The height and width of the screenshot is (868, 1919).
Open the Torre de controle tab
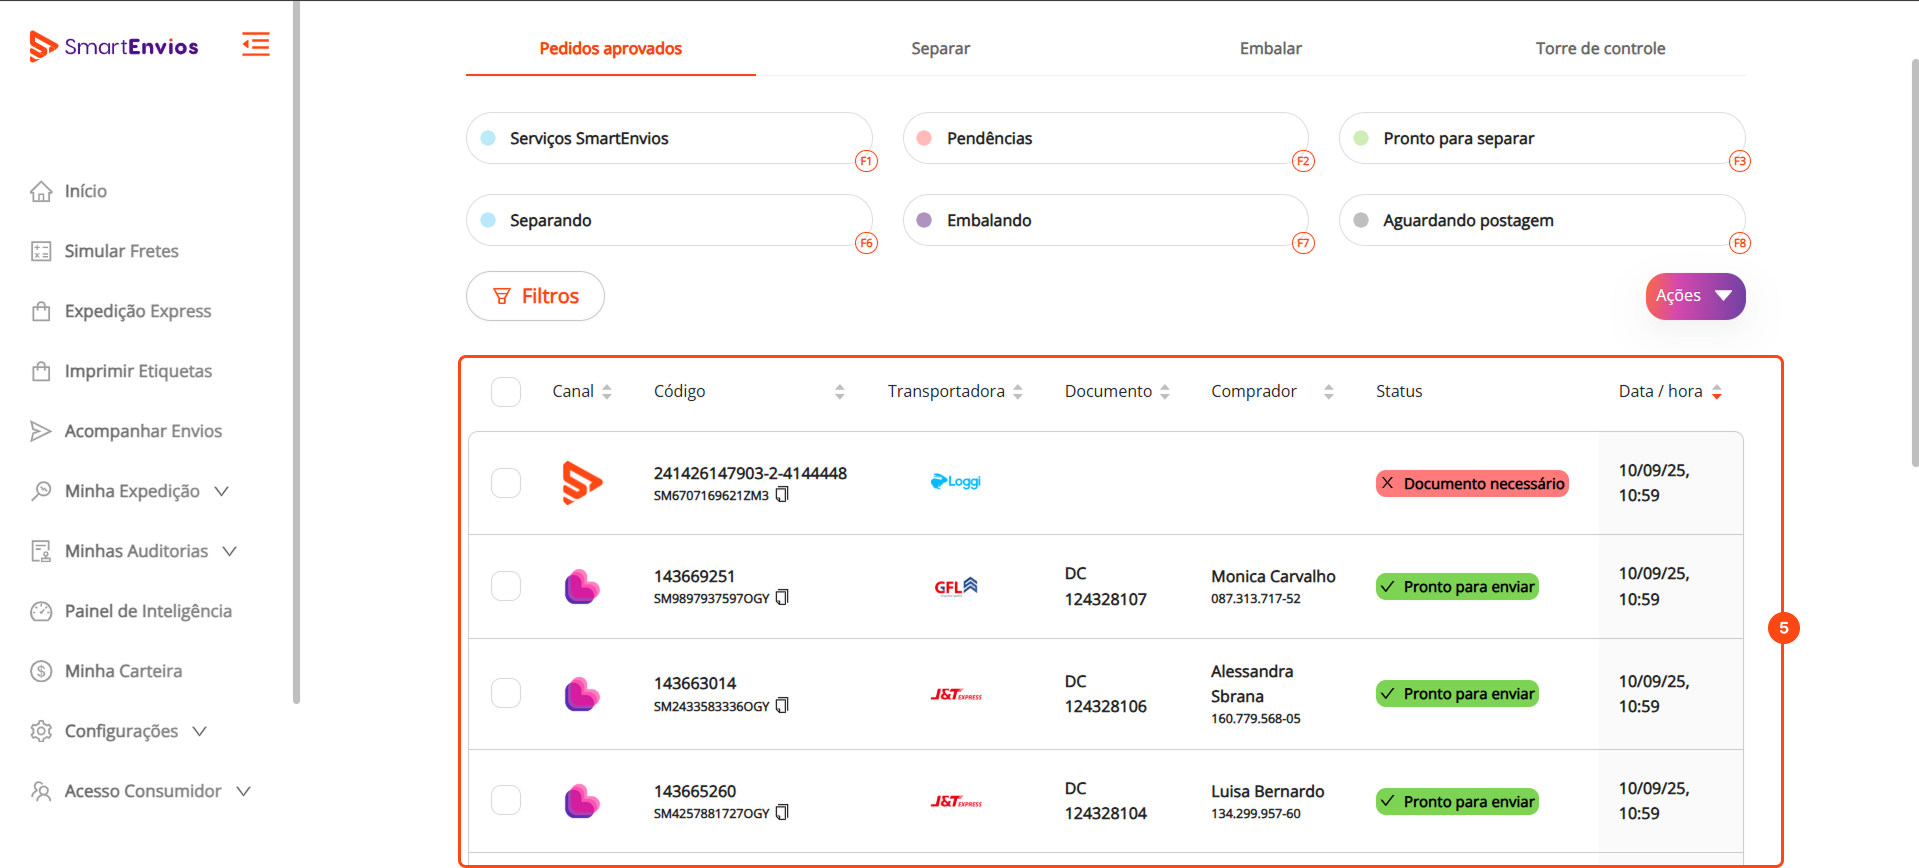click(x=1600, y=48)
